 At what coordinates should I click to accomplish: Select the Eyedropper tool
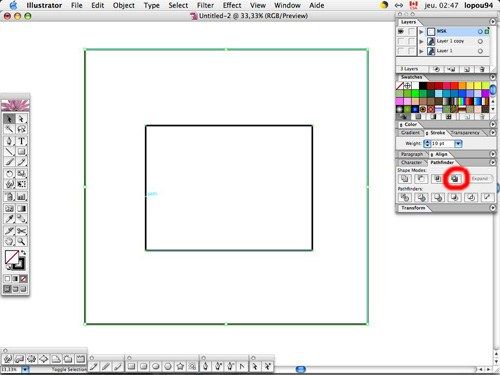9,219
